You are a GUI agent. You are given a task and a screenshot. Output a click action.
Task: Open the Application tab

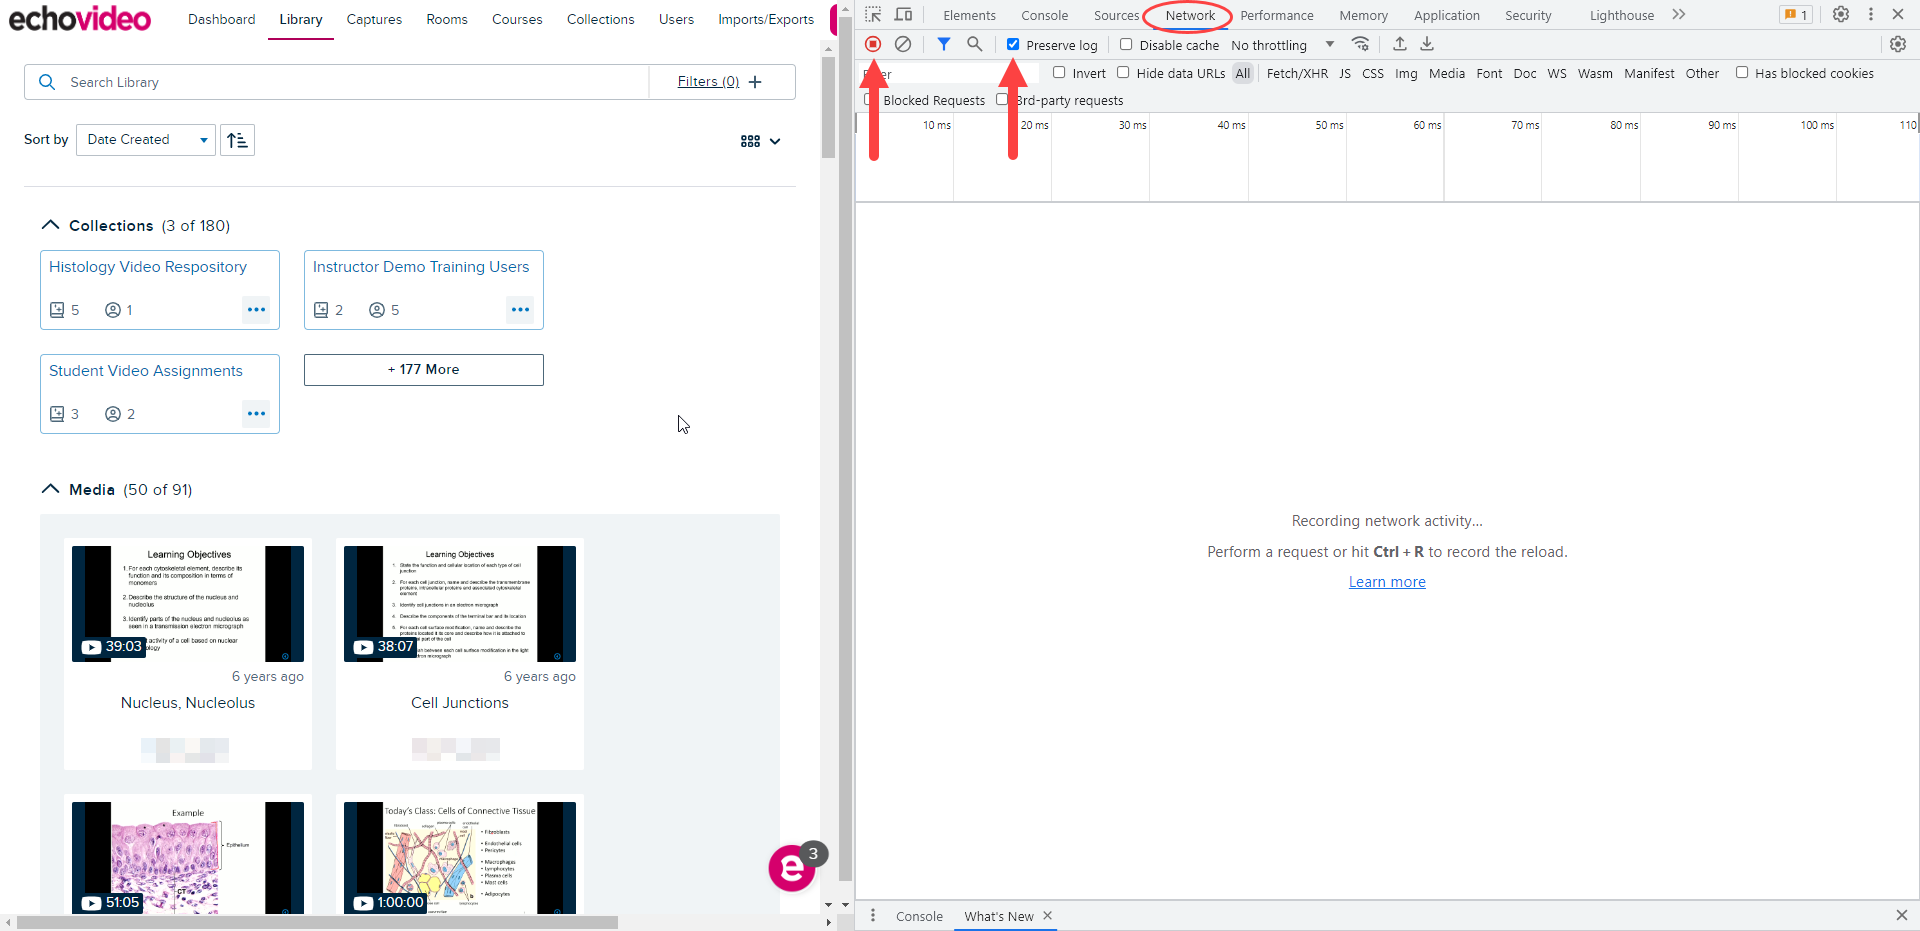[1446, 15]
